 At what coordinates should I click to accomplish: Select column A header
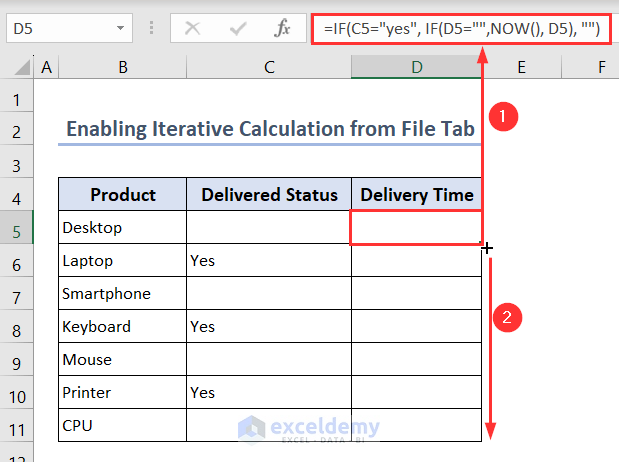[47, 67]
